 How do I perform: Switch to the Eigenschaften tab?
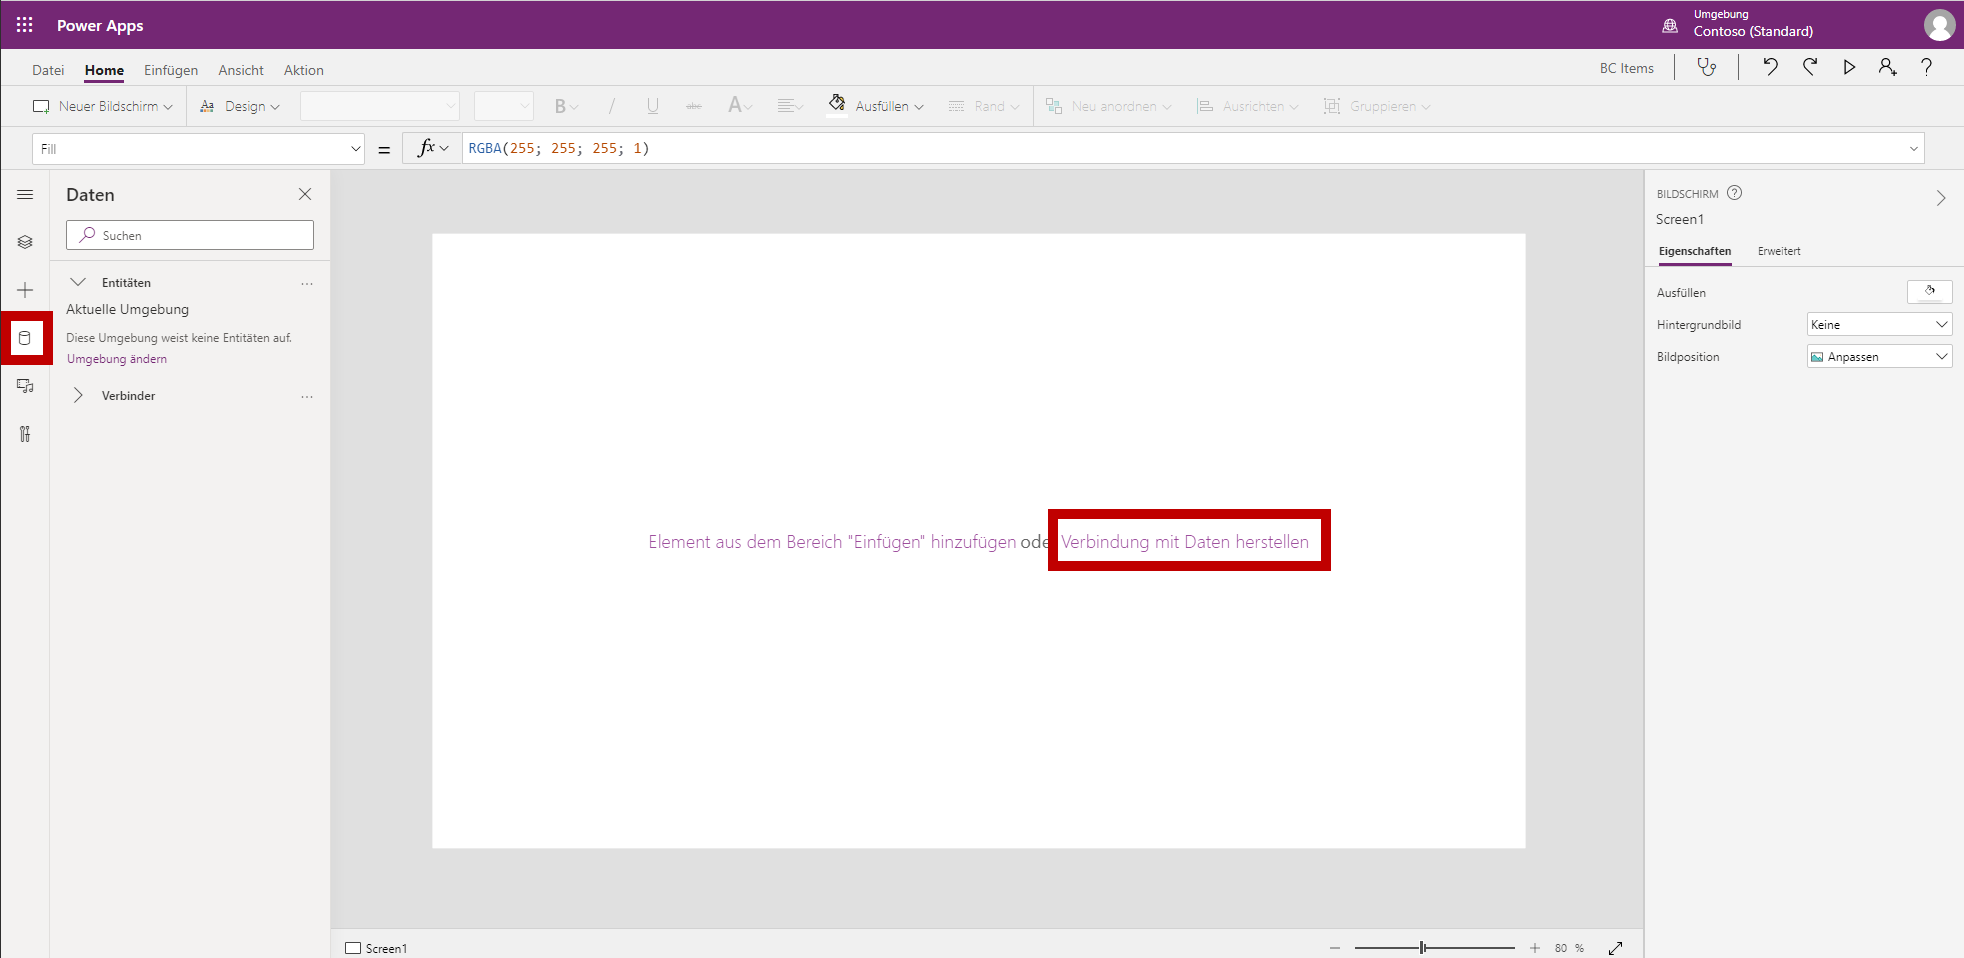(1695, 251)
